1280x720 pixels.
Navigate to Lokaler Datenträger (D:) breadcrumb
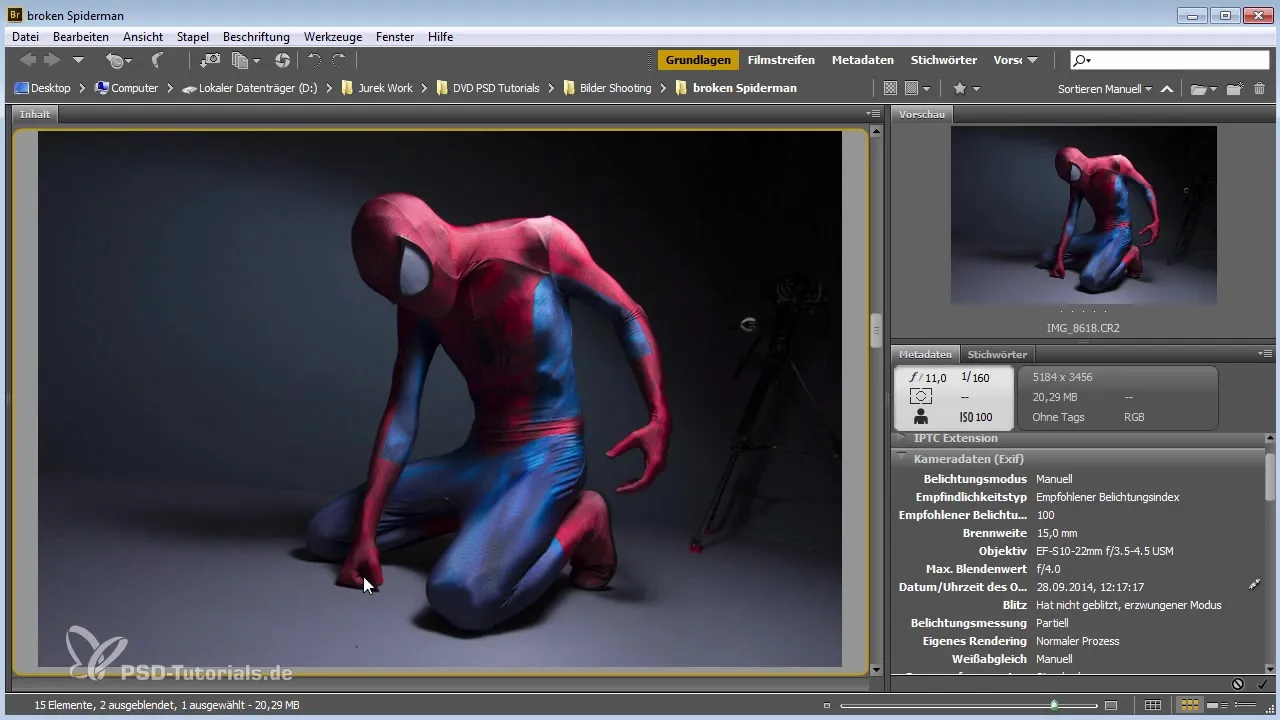coord(250,88)
